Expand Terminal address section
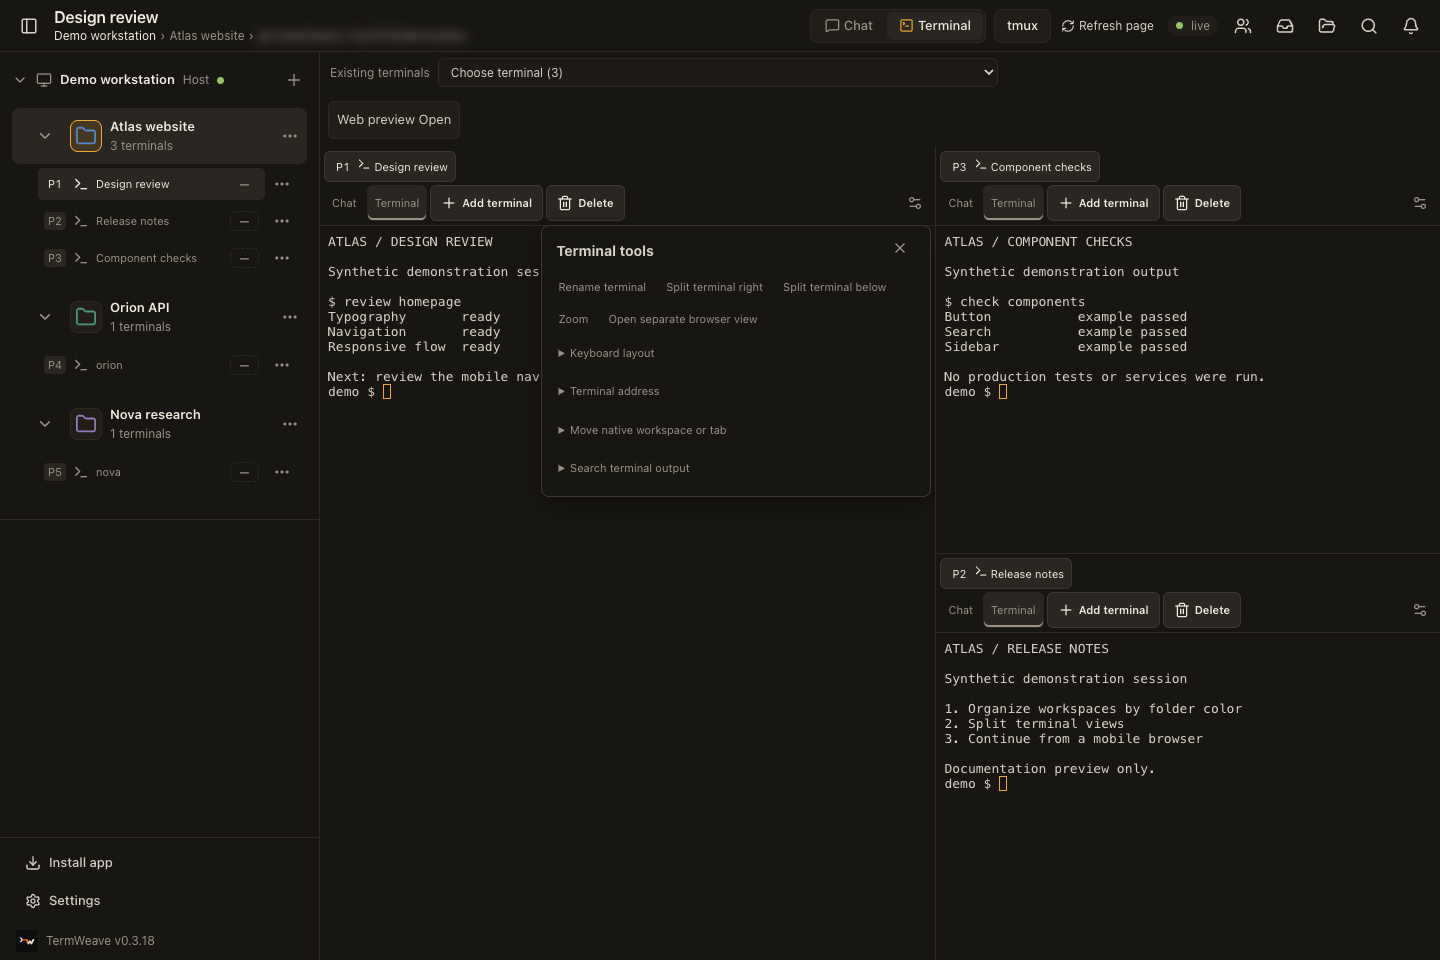1440x960 pixels. (x=609, y=391)
